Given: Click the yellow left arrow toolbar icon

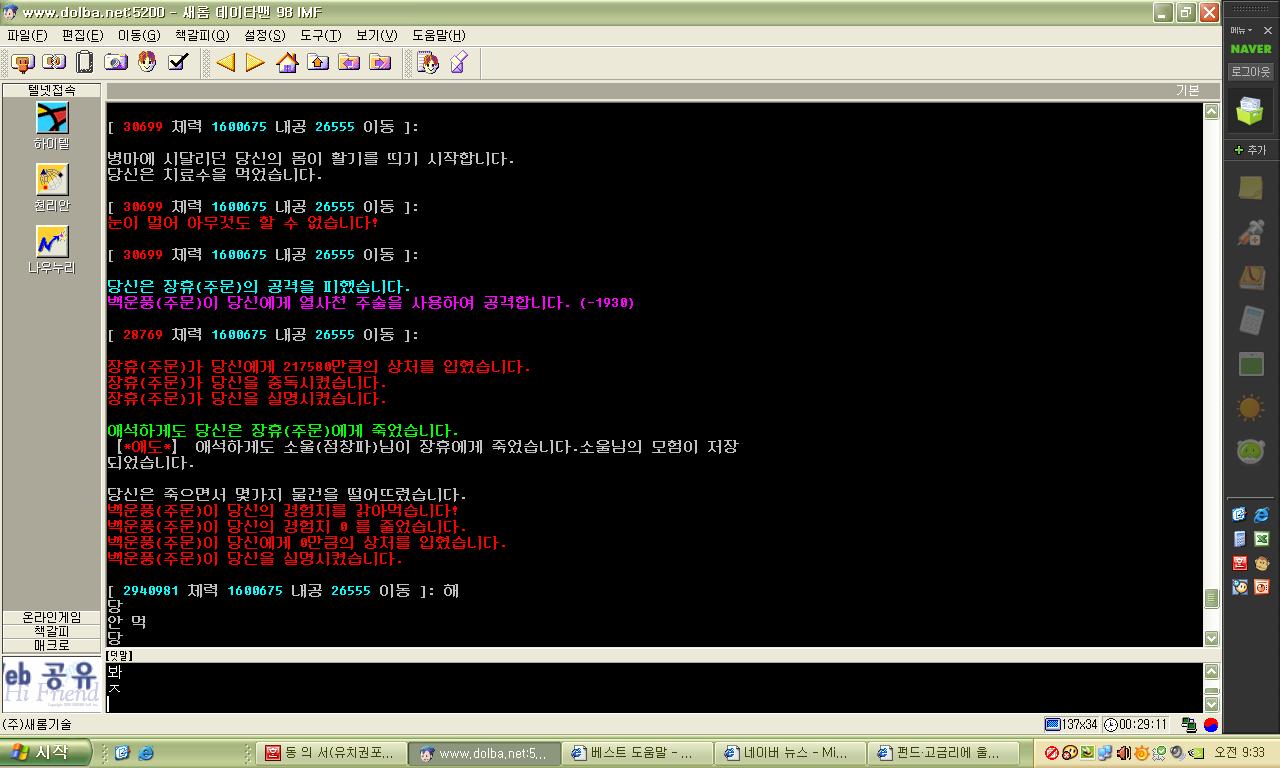Looking at the screenshot, I should point(226,63).
